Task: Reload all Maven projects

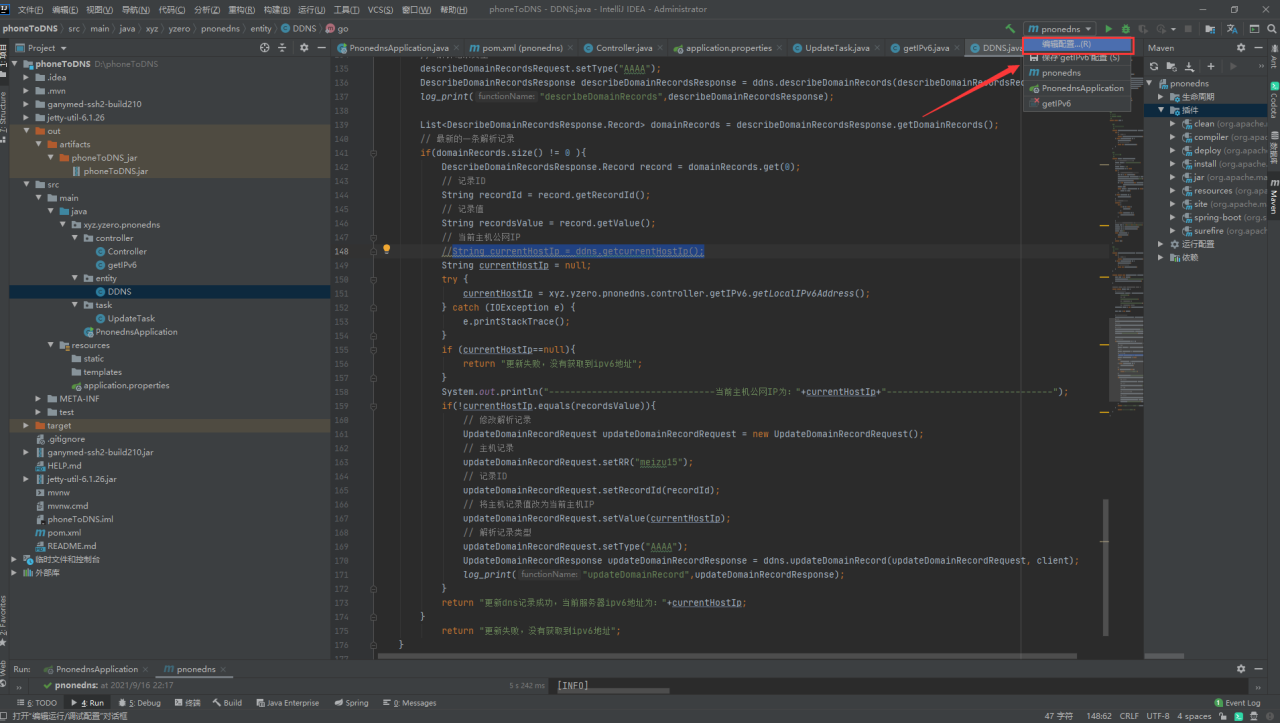Action: coord(1153,66)
